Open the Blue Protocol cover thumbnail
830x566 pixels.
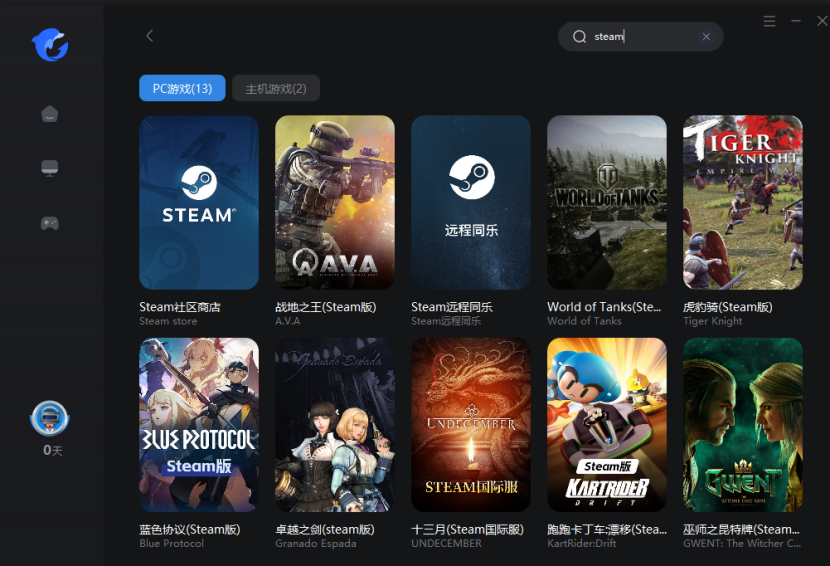(199, 425)
